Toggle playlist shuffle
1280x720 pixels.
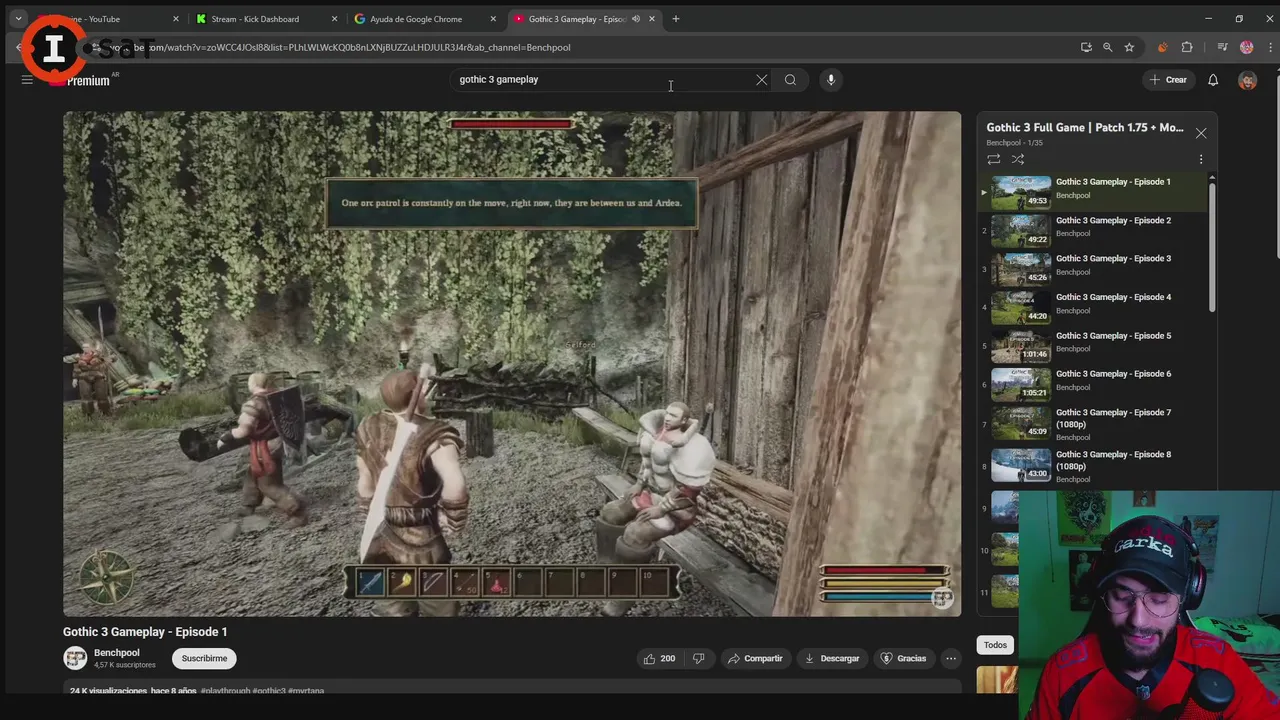coord(1018,159)
